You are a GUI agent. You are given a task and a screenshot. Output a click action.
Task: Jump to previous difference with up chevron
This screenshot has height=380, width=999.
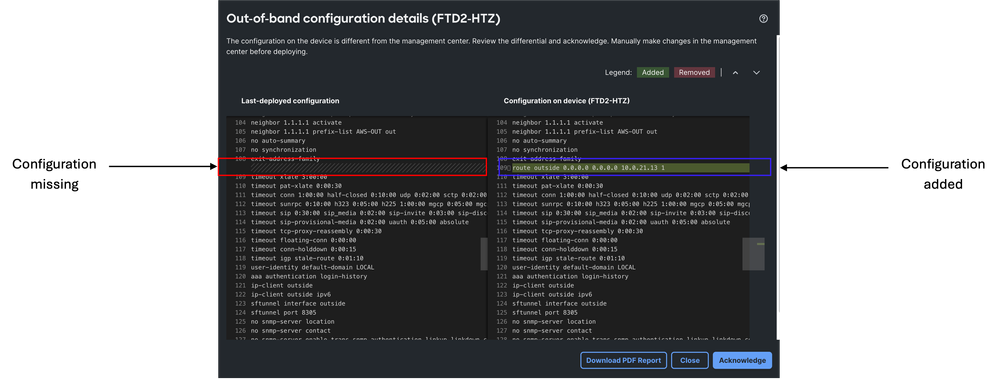pos(735,73)
